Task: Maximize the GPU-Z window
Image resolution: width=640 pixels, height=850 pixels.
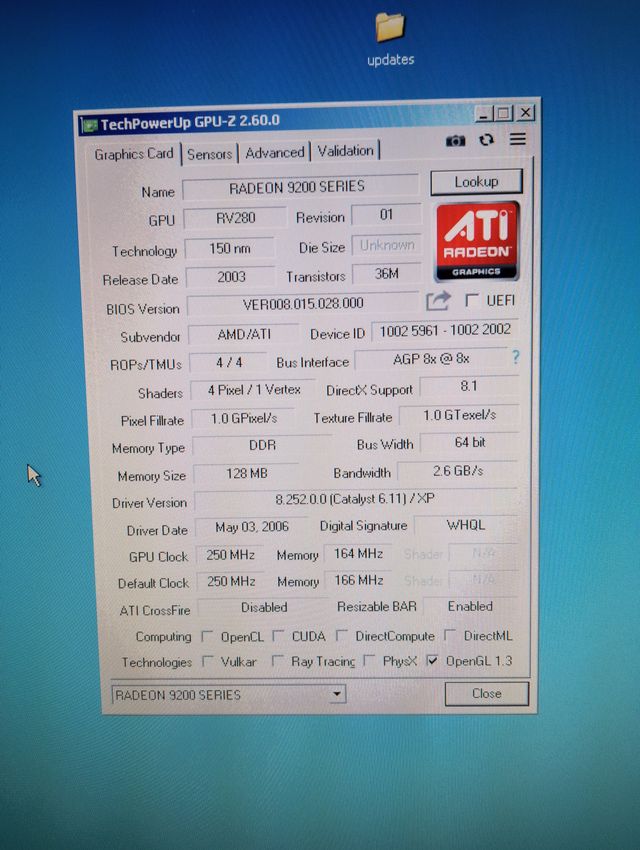Action: point(503,113)
